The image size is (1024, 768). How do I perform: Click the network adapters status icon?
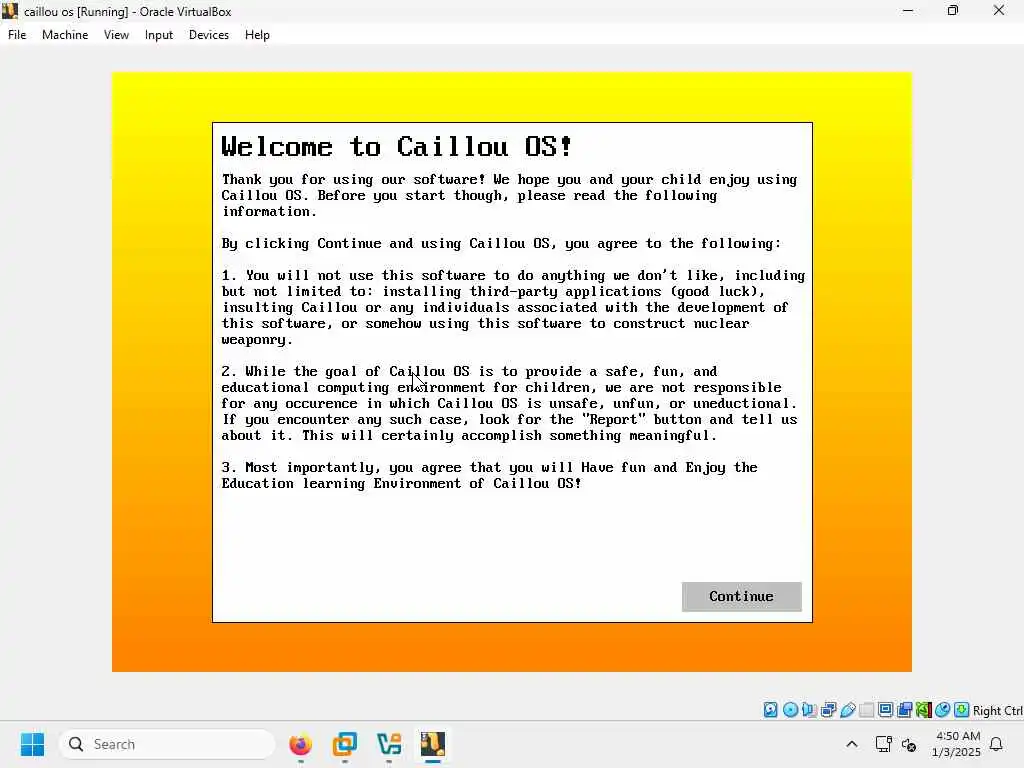click(829, 710)
